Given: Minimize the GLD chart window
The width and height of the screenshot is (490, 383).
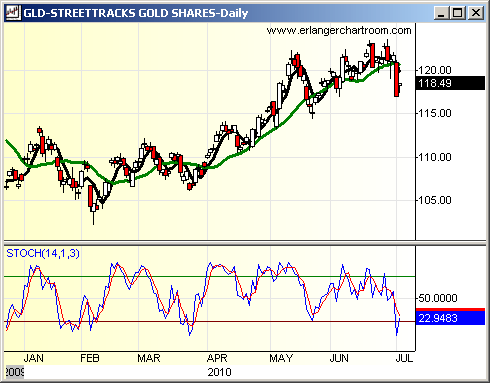Looking at the screenshot, I should pos(441,13).
